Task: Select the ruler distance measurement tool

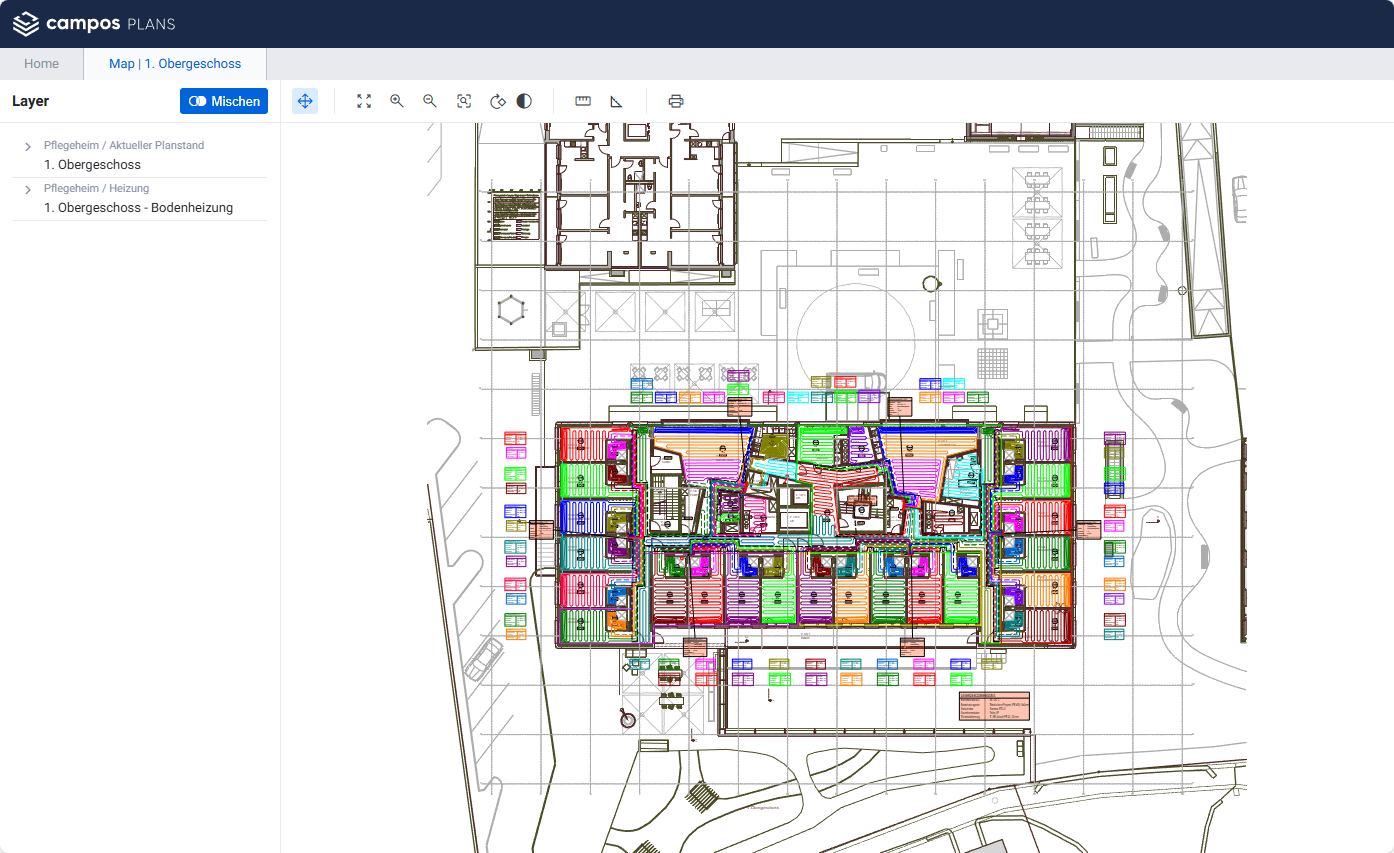Action: (583, 101)
